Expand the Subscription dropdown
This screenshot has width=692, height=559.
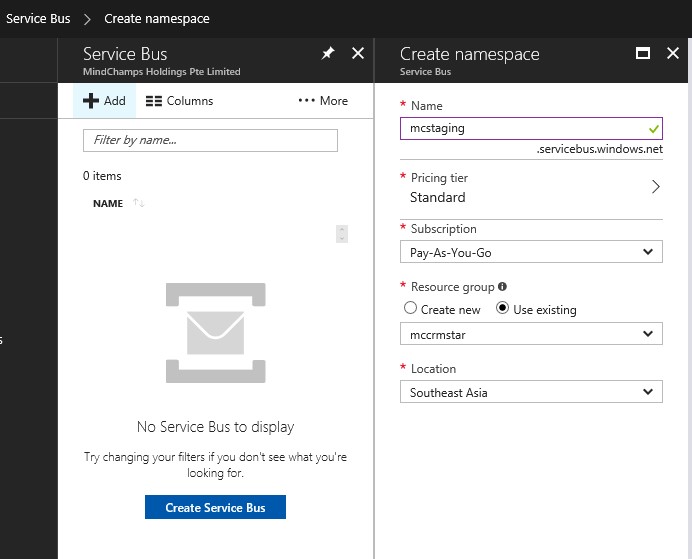click(x=531, y=253)
